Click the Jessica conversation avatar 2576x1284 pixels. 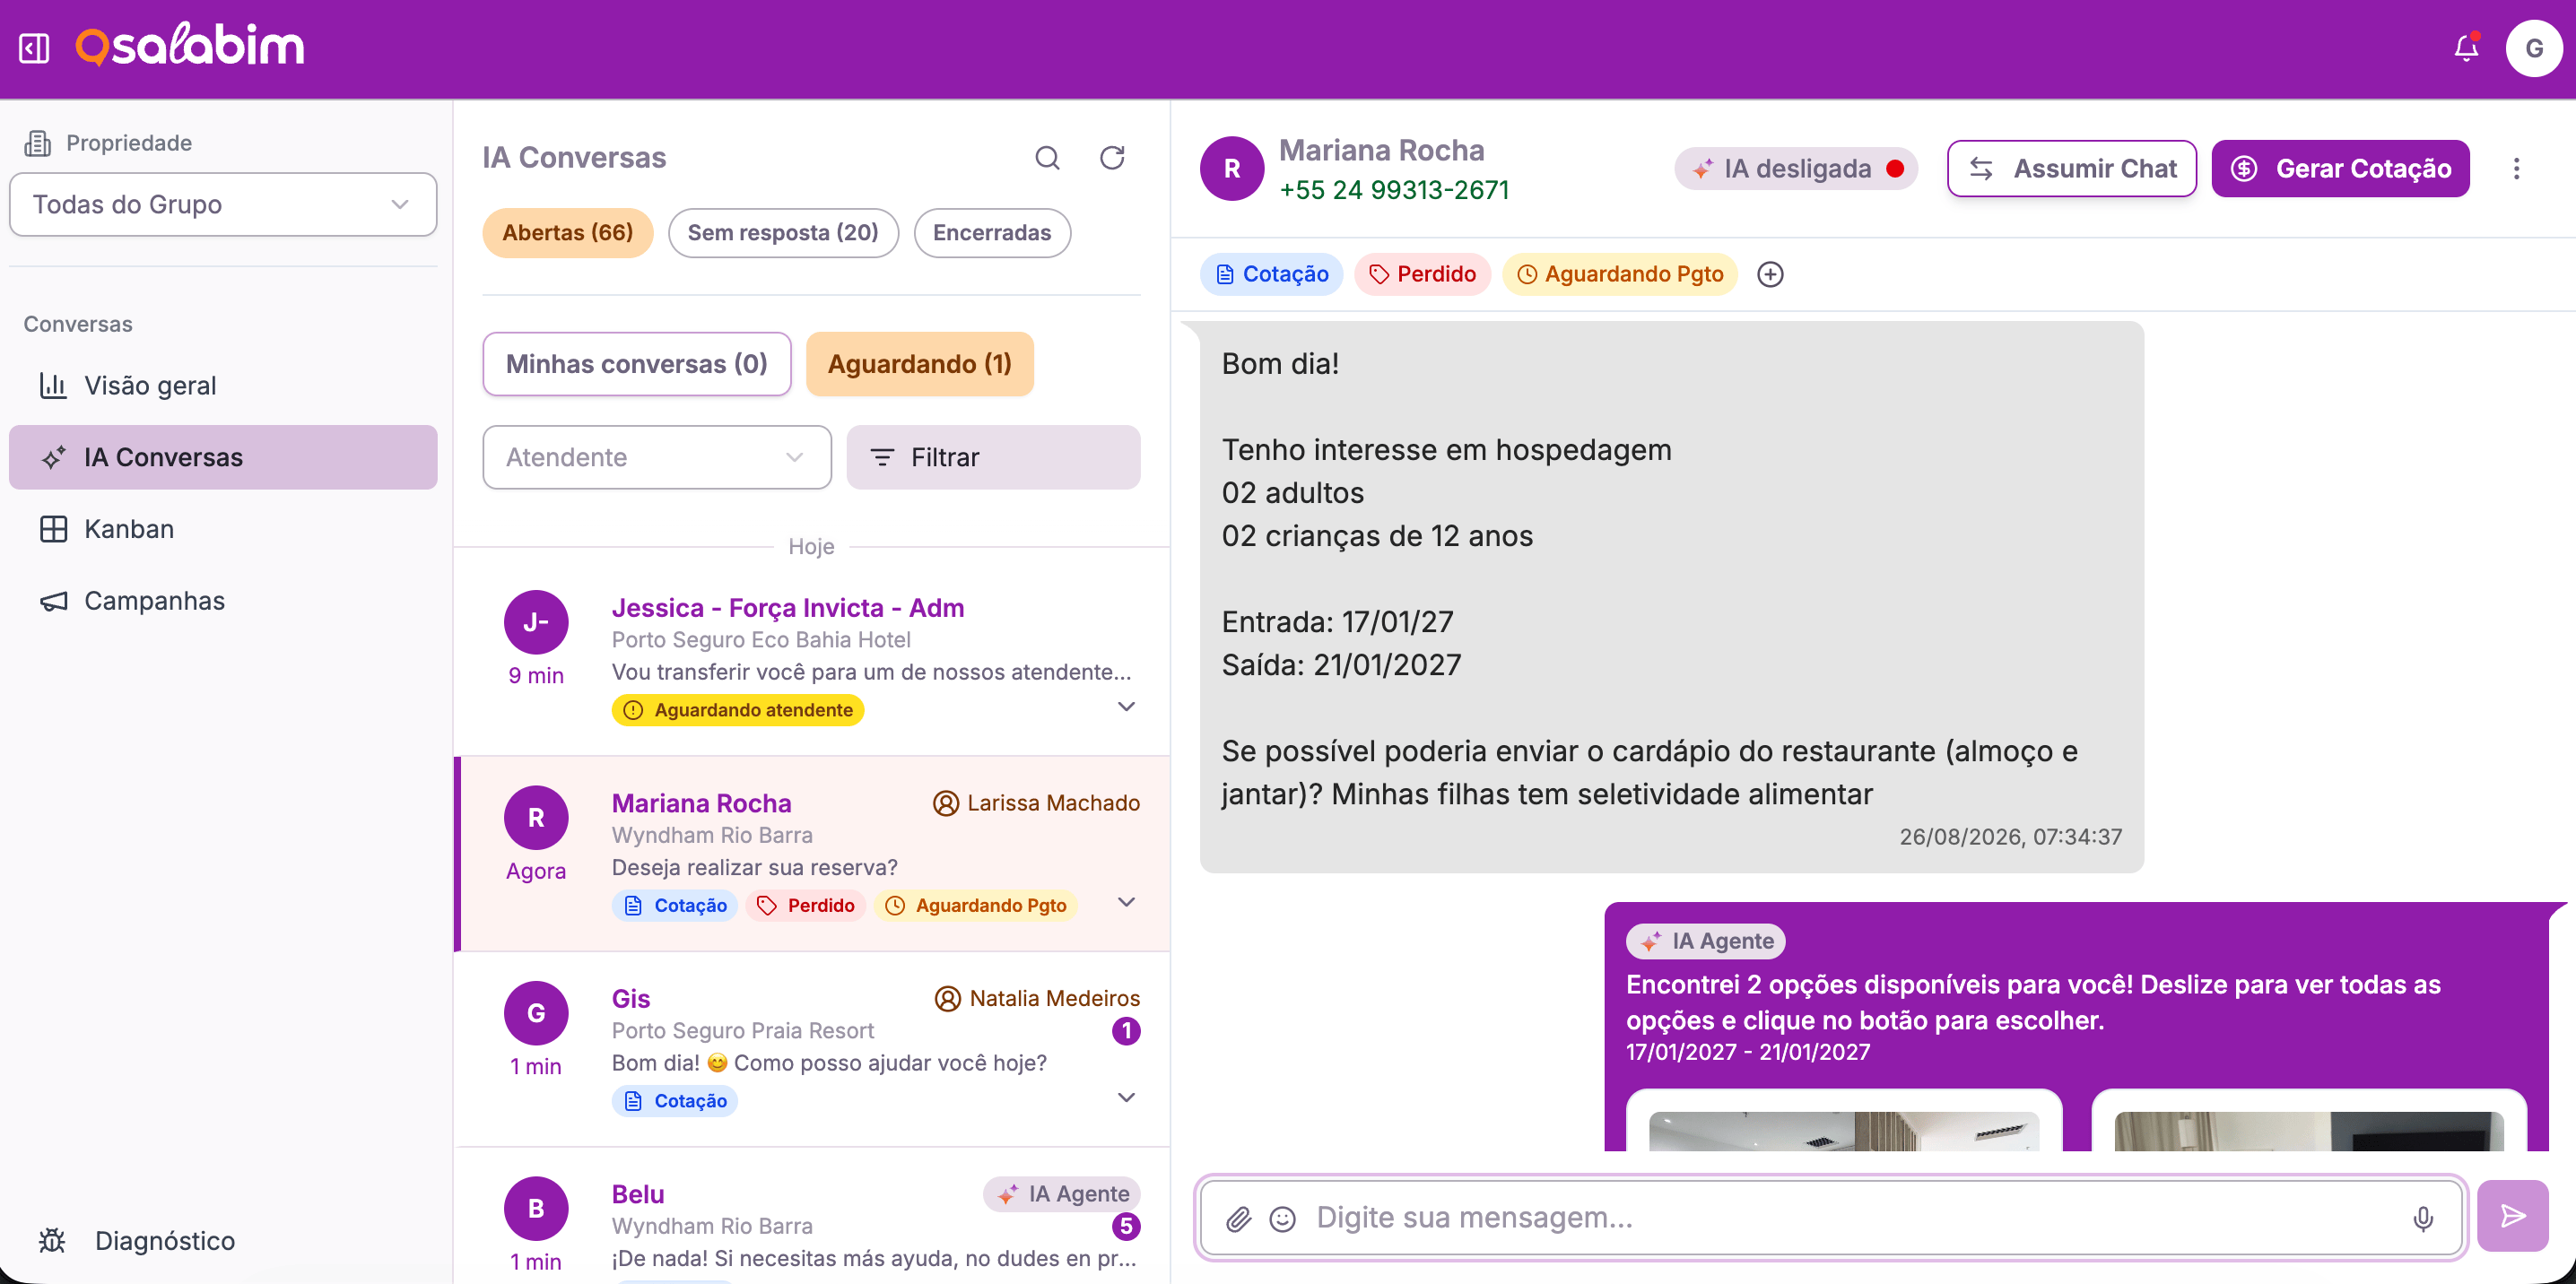tap(536, 622)
